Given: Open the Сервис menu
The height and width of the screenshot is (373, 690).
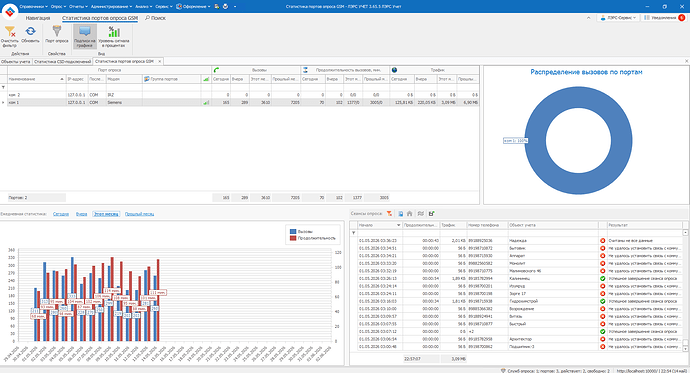Looking at the screenshot, I should [x=164, y=7].
